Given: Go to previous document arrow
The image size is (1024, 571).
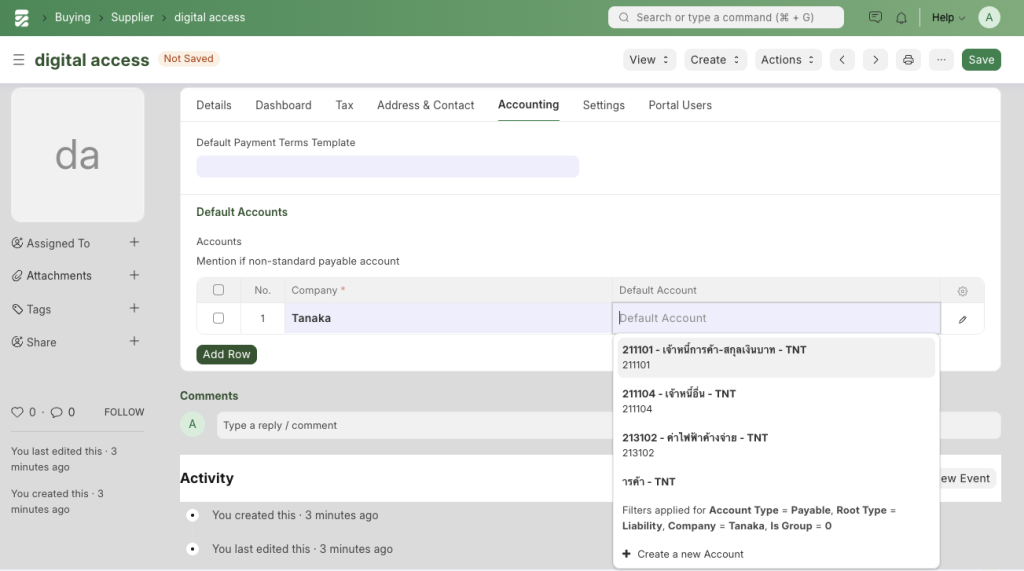Looking at the screenshot, I should (842, 60).
